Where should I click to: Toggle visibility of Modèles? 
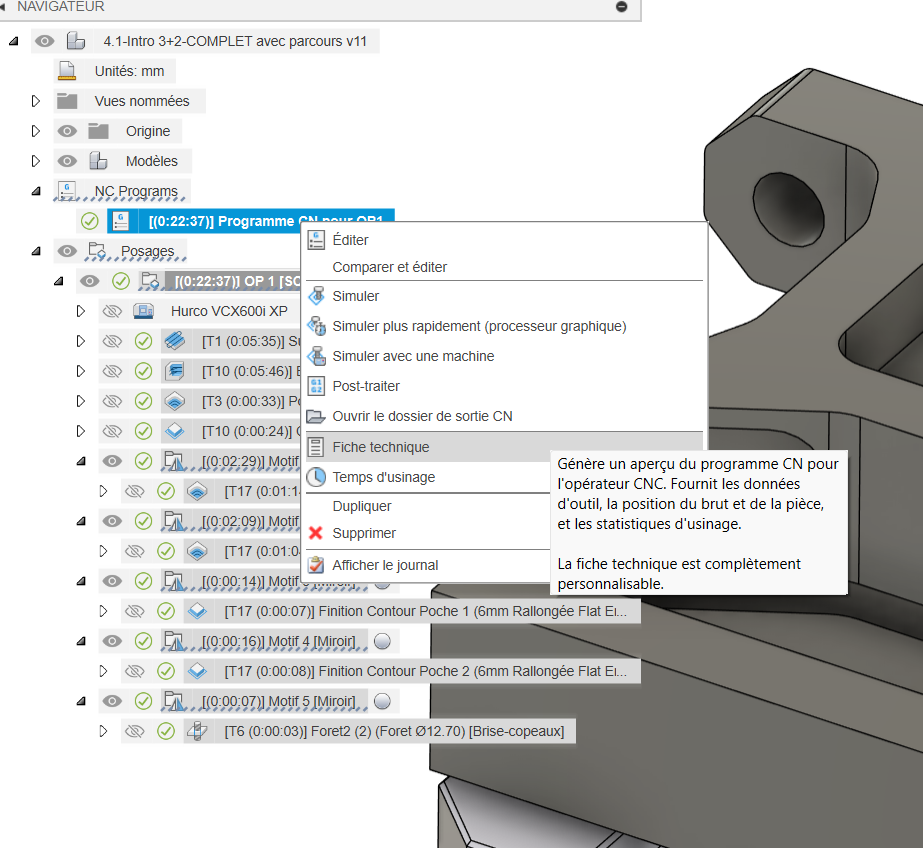coord(67,161)
